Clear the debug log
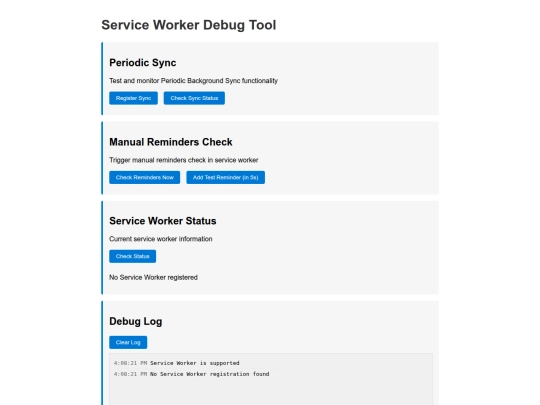540x405 pixels. click(128, 342)
